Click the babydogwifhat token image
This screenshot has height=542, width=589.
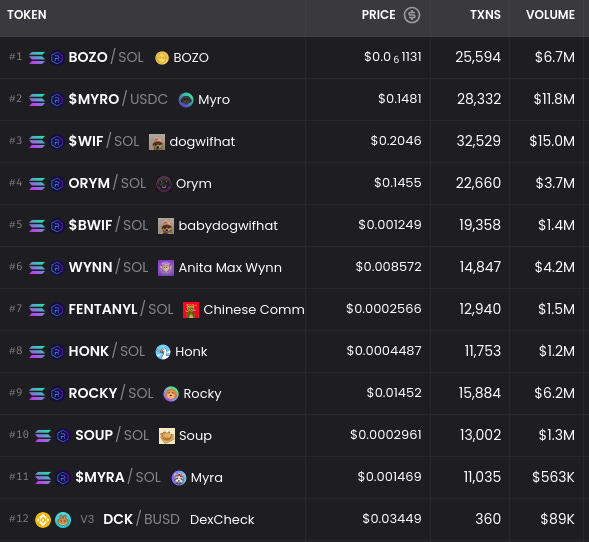click(x=166, y=226)
